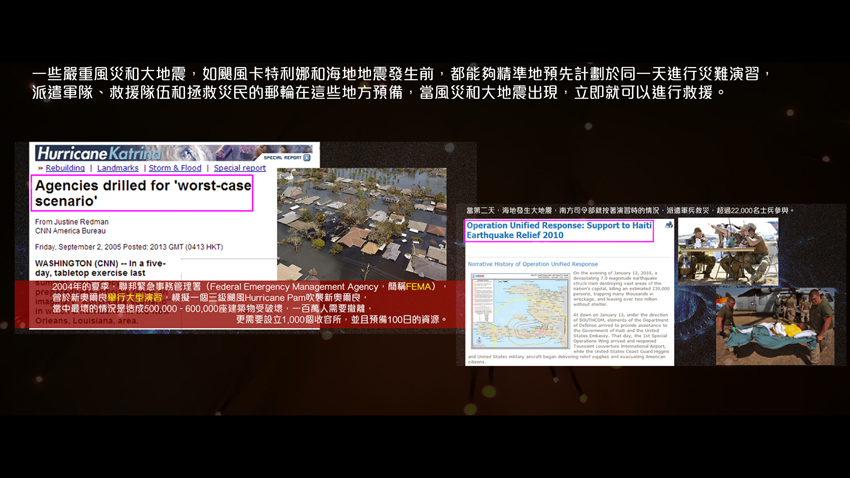Click caption line mentioning 1,000個收容所
850x478 pixels.
pos(341,320)
